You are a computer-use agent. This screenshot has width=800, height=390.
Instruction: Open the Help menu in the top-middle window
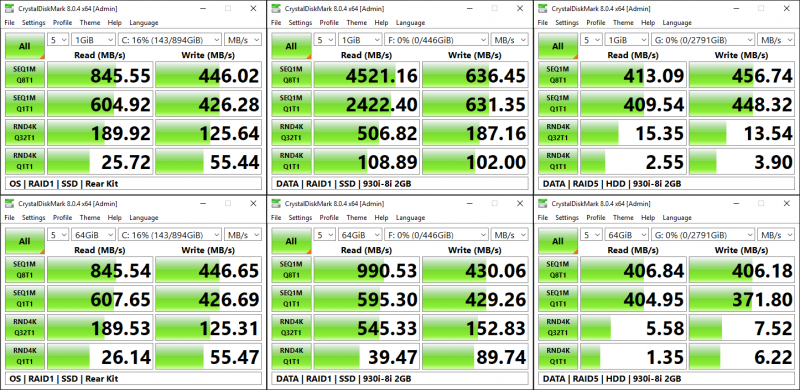[381, 22]
